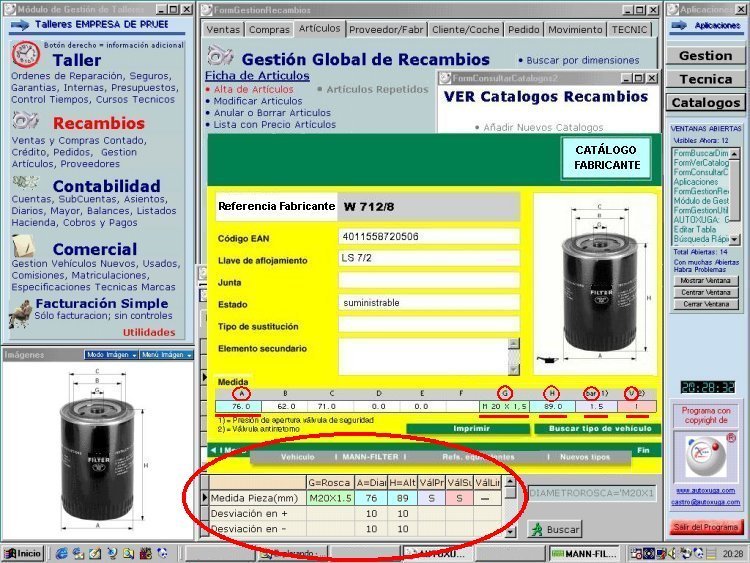Select the M20X1.5 rosca cell
Screen dimensions: 750x563
(330, 498)
